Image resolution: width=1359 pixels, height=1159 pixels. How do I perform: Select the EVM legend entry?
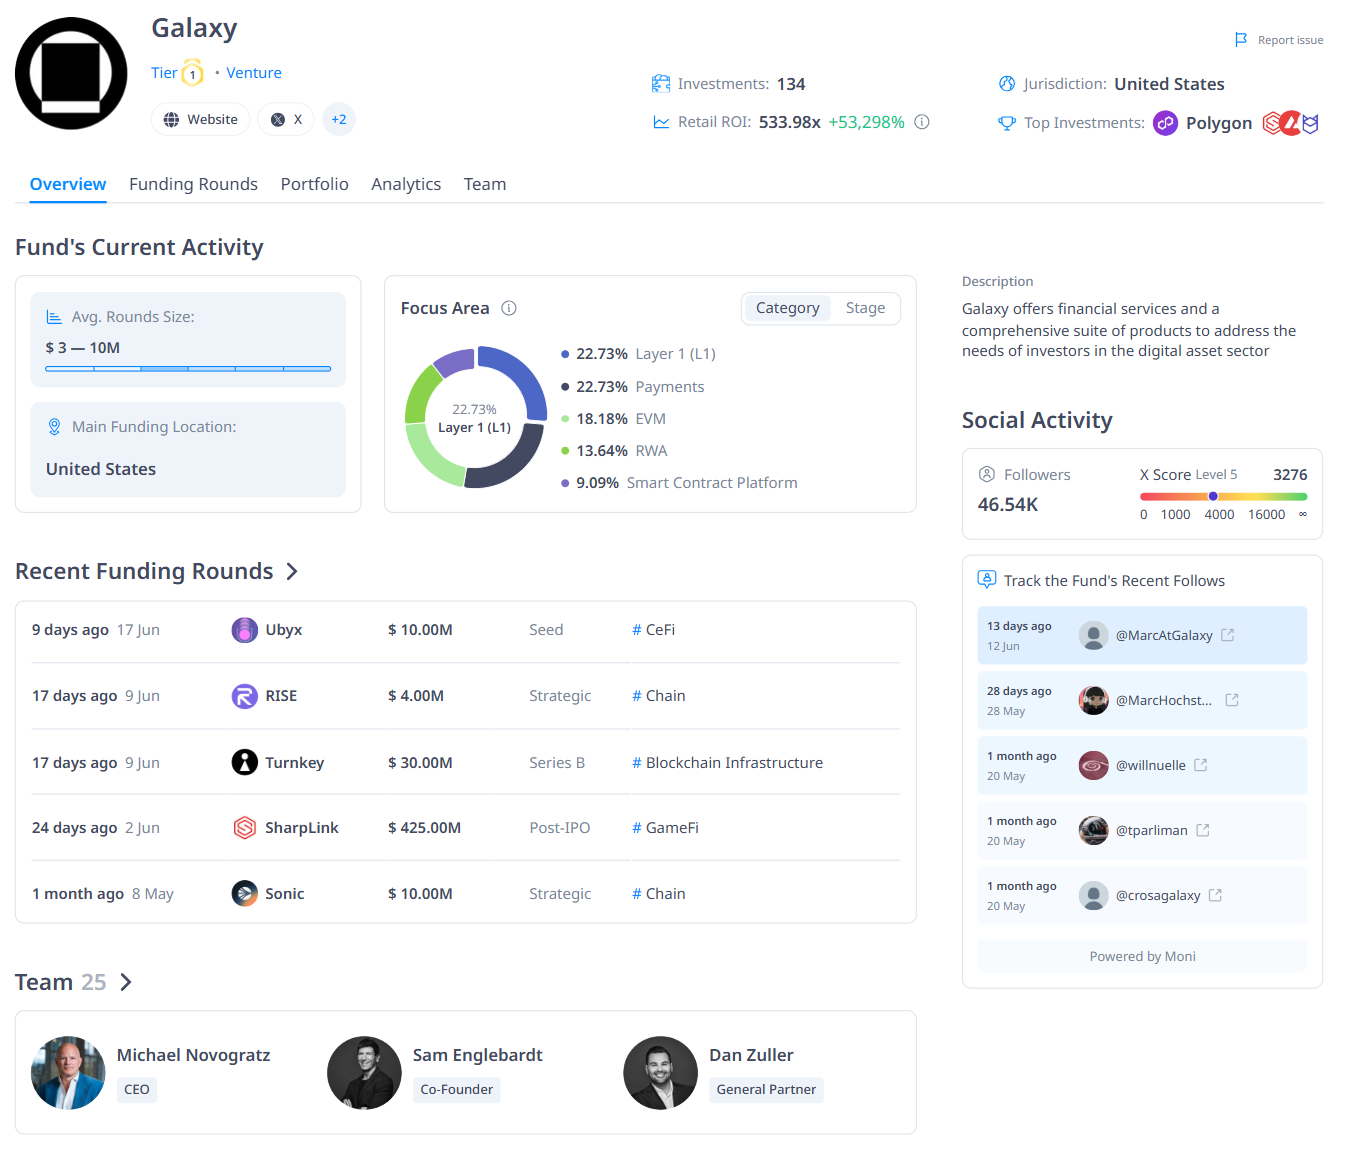pyautogui.click(x=613, y=419)
